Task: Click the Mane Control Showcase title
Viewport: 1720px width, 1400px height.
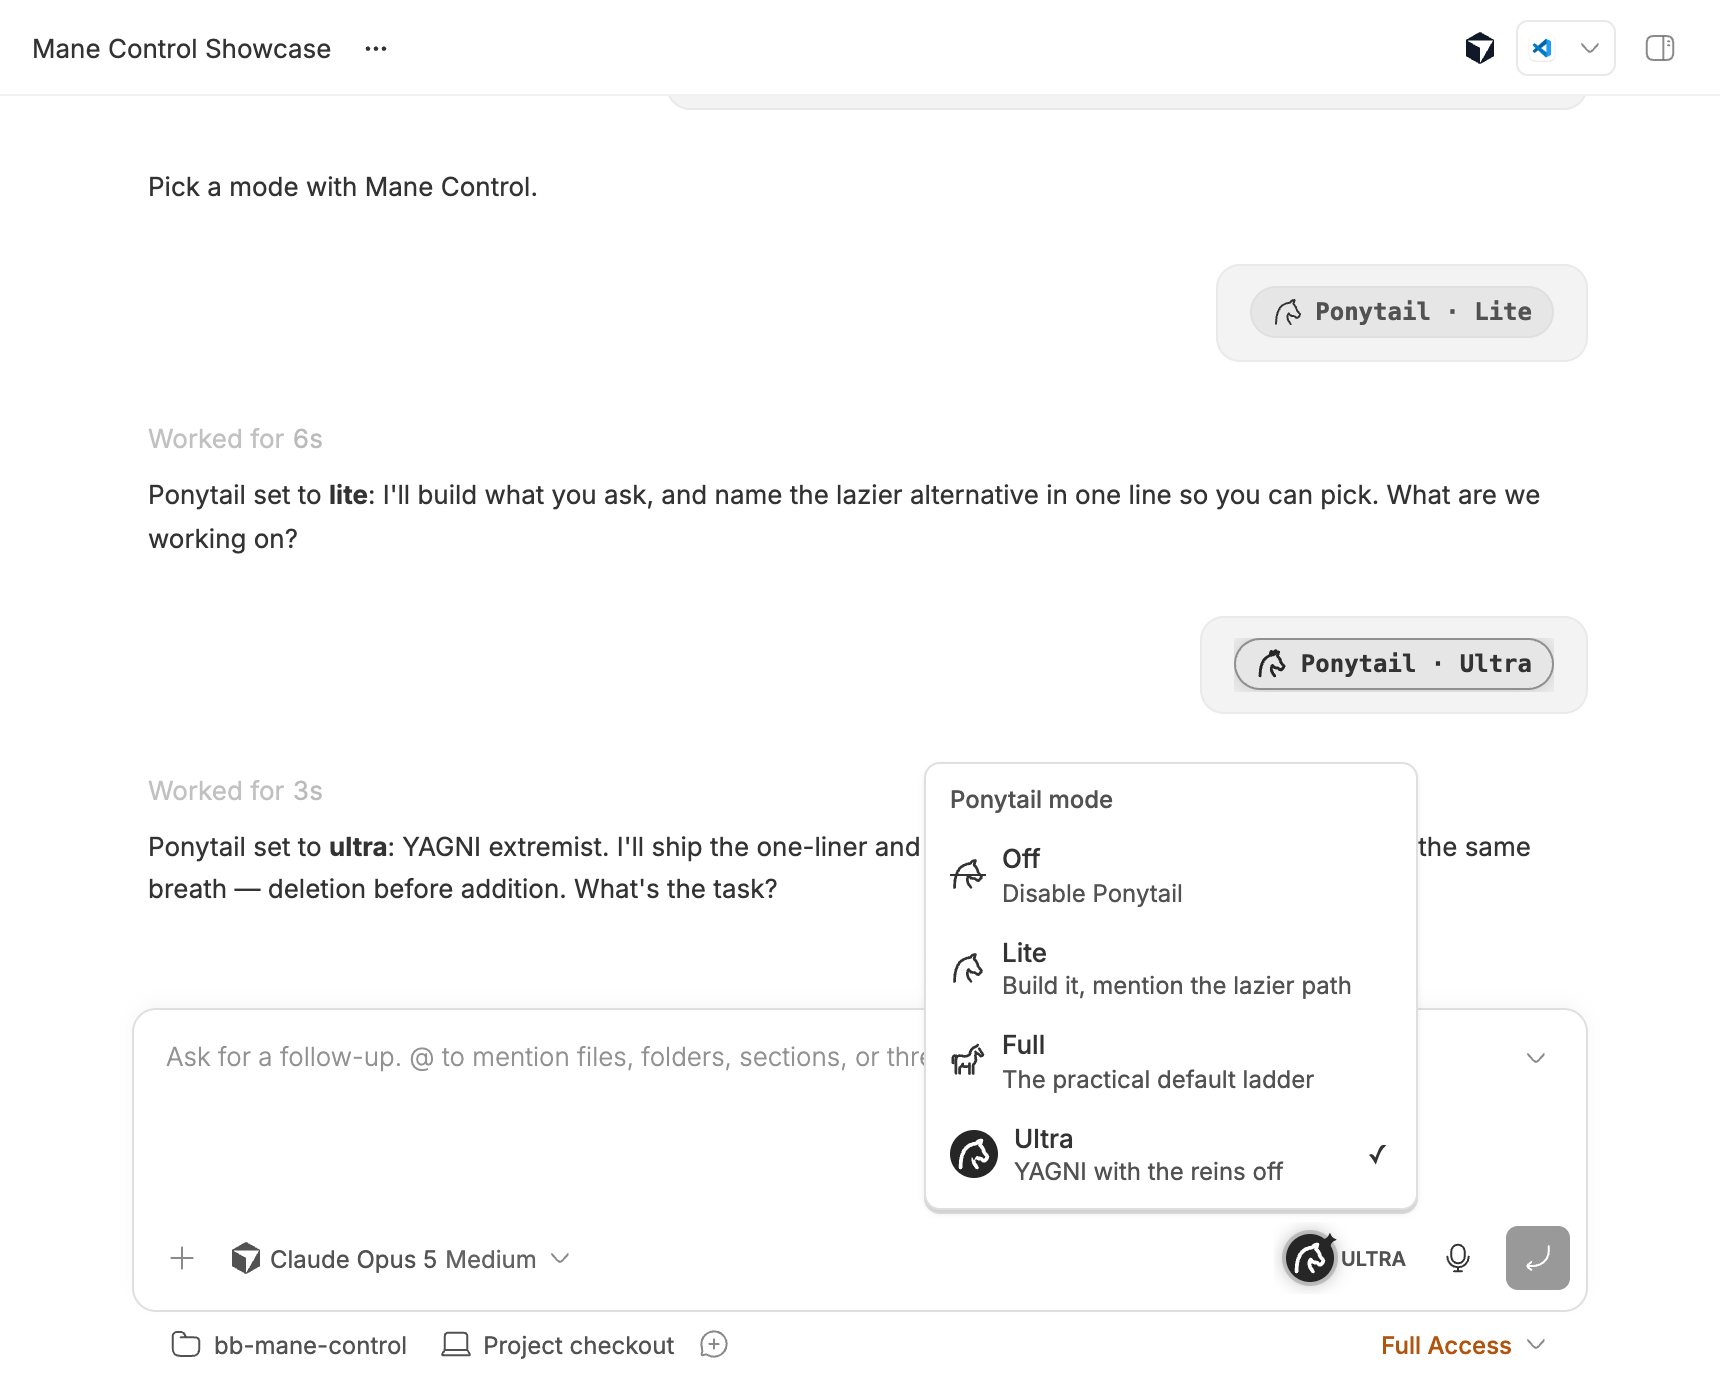Action: click(181, 49)
